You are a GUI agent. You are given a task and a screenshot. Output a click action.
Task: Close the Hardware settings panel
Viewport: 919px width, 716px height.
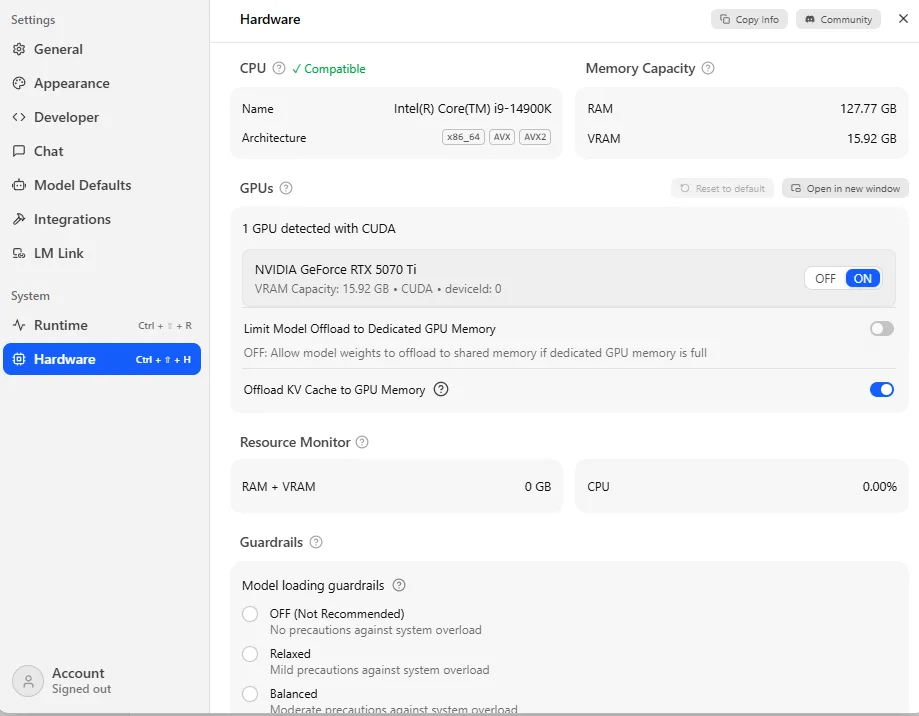coord(903,19)
